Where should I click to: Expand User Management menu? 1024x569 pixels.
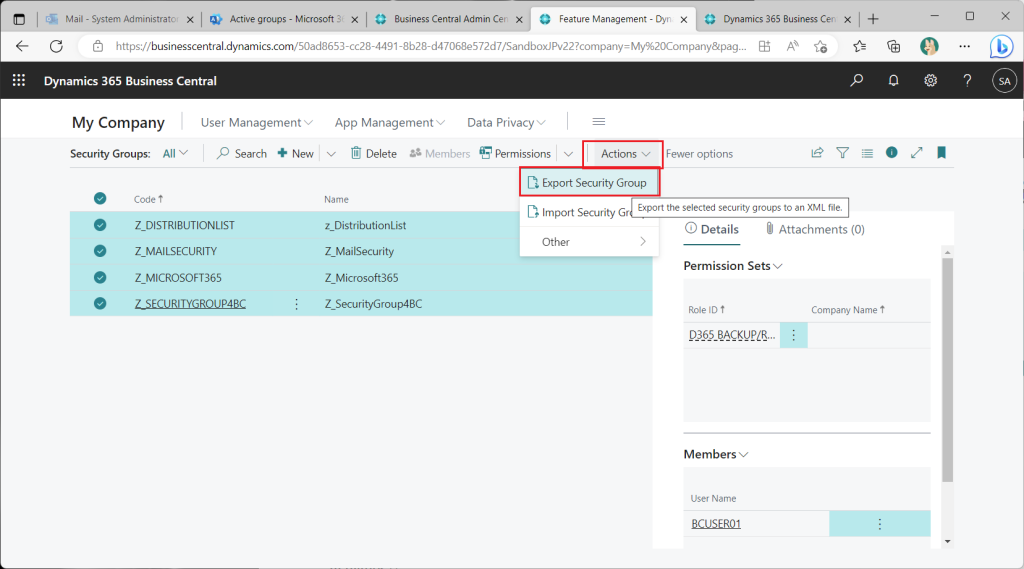(x=257, y=122)
